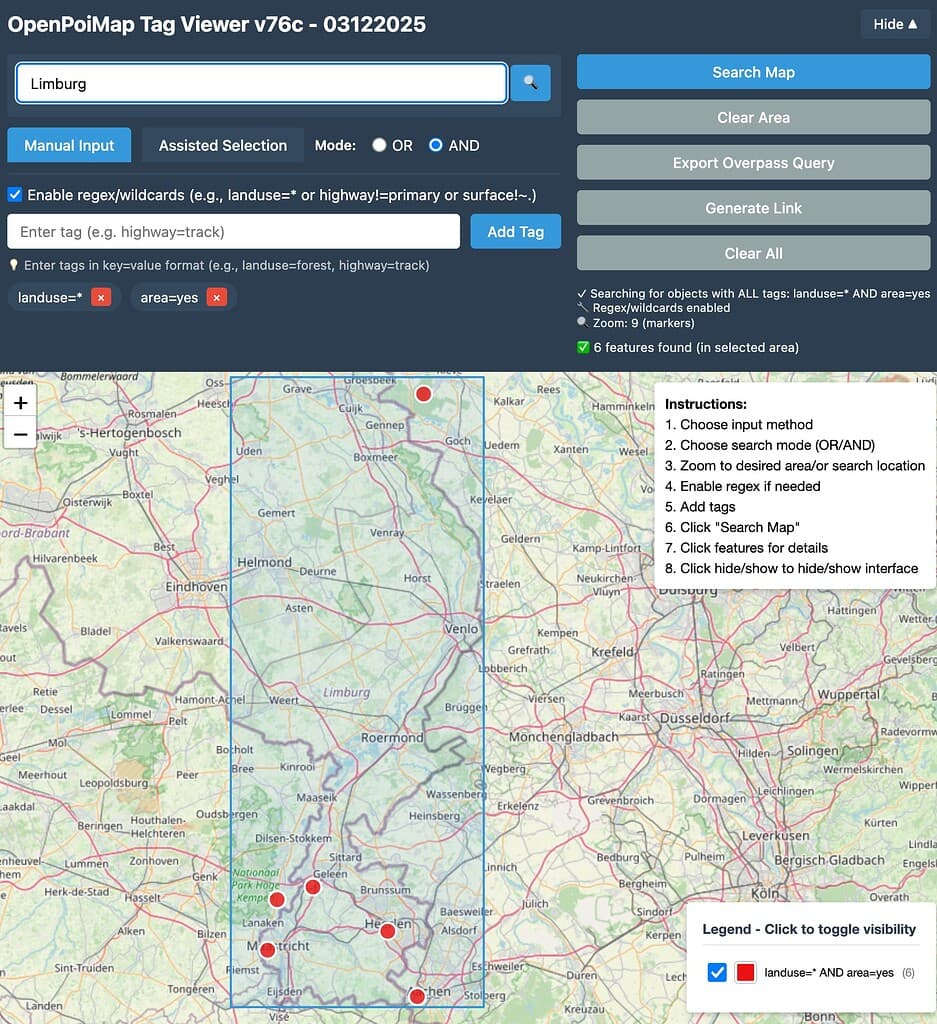The width and height of the screenshot is (937, 1024).
Task: Switch to the Assisted Selection tab
Action: 222,145
